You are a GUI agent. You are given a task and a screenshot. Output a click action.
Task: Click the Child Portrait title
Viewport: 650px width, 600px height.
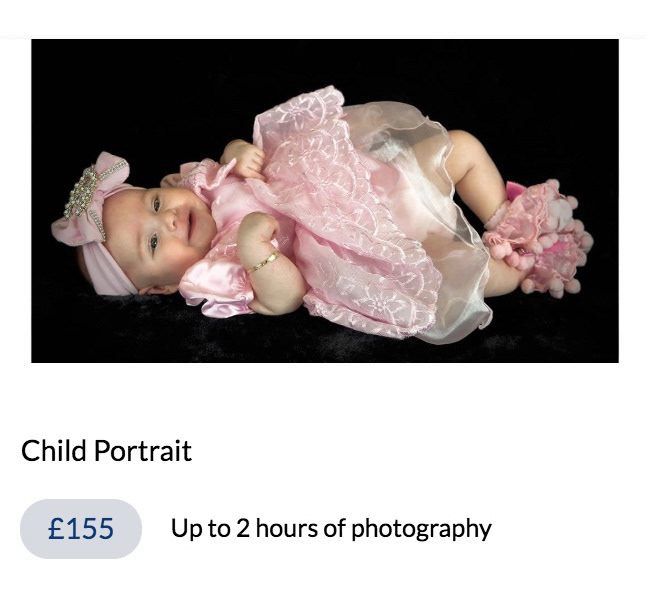(x=106, y=451)
